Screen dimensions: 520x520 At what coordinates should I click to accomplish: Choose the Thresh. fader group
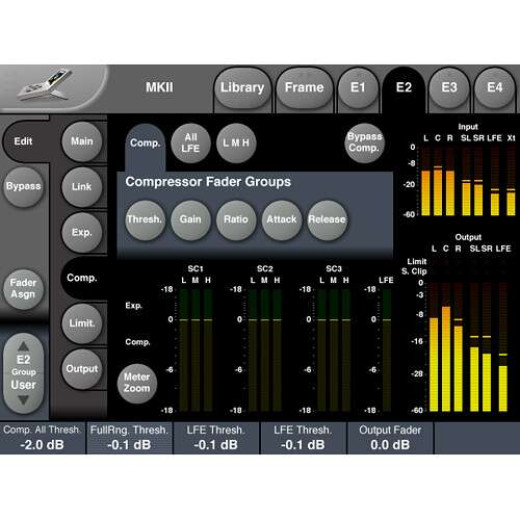(145, 220)
